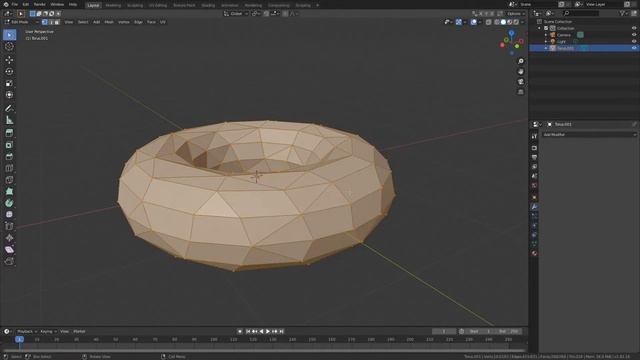Select the Rotate tool
Viewport: 640px width, 360px height.
[x=9, y=71]
